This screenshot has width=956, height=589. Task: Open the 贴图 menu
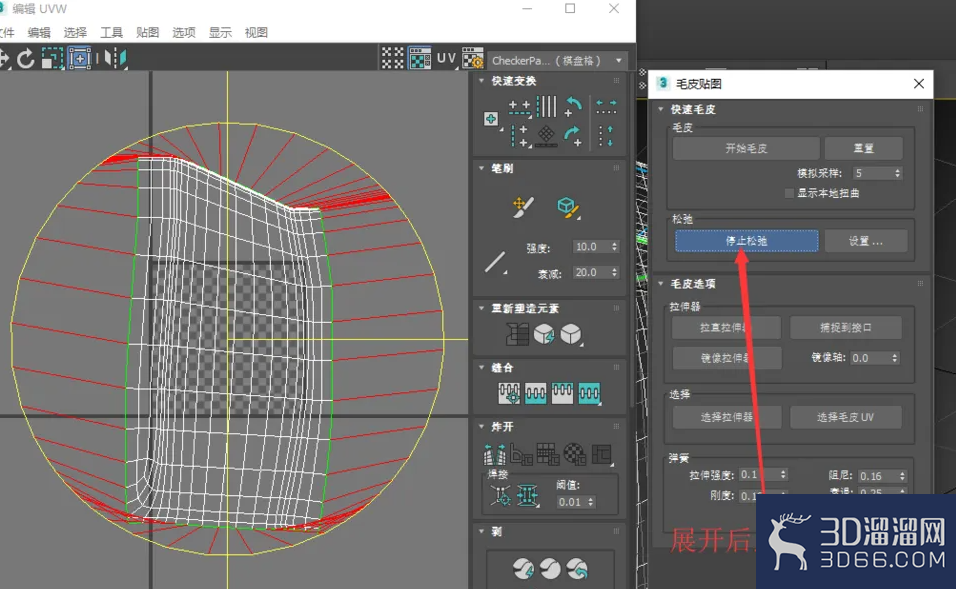click(x=148, y=32)
